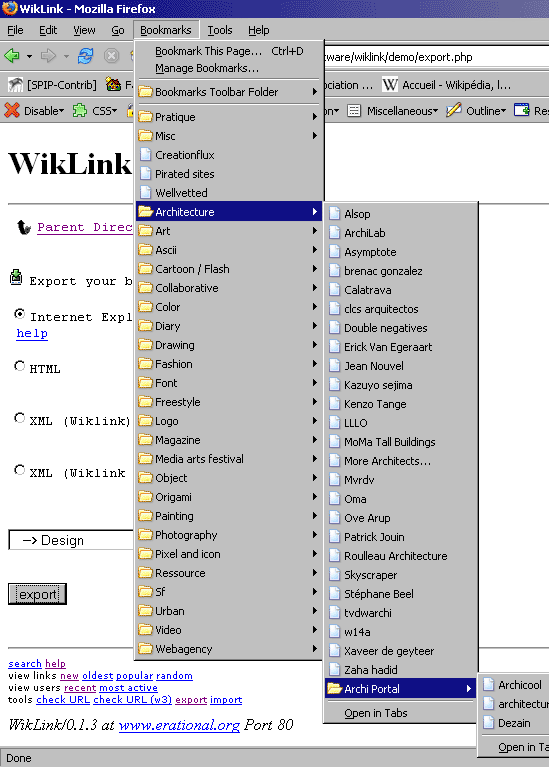Image resolution: width=549 pixels, height=768 pixels.
Task: Expand the Photography bookmarks submenu
Action: click(x=229, y=535)
